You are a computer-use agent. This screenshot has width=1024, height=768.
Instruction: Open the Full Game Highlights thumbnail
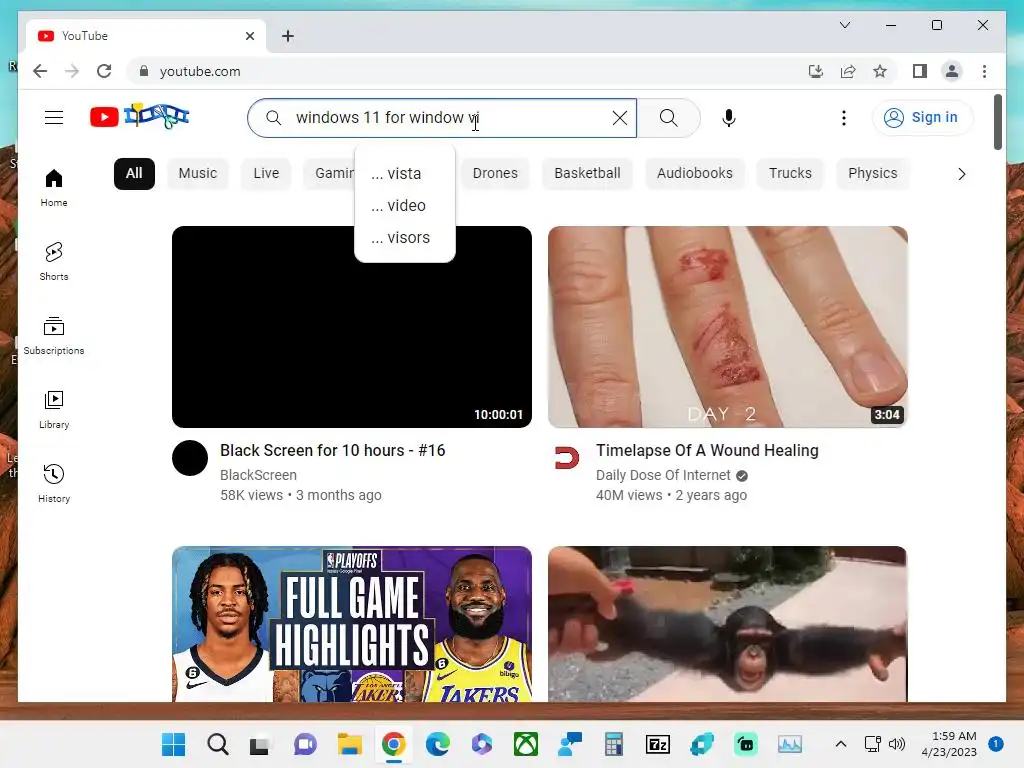352,624
